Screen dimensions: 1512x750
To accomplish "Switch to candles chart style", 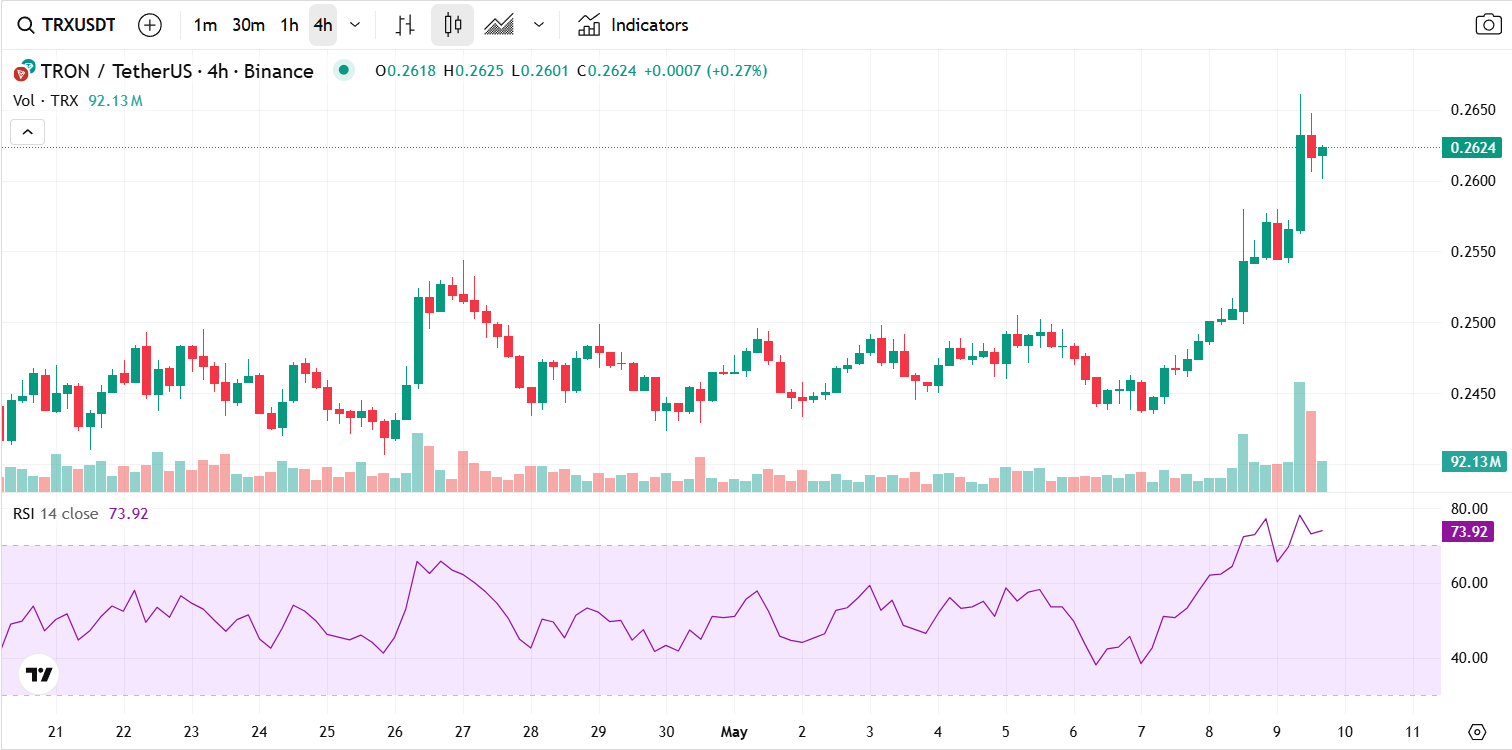I will [x=453, y=25].
